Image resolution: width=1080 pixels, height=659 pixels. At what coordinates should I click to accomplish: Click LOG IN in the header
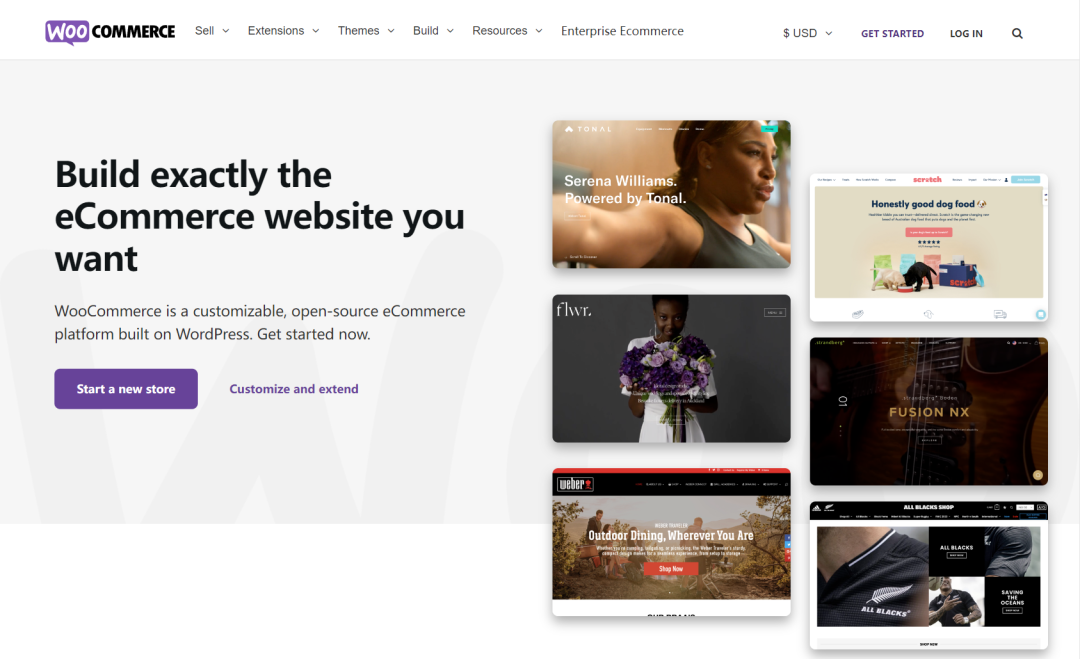pos(966,33)
